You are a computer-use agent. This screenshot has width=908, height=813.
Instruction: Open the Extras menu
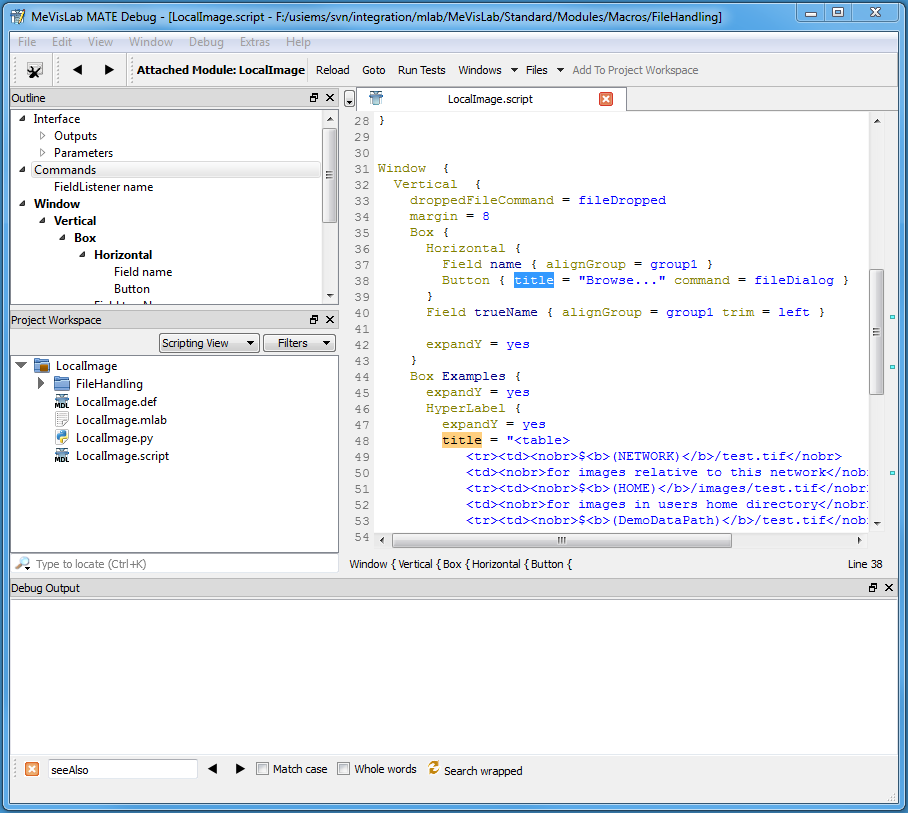255,42
